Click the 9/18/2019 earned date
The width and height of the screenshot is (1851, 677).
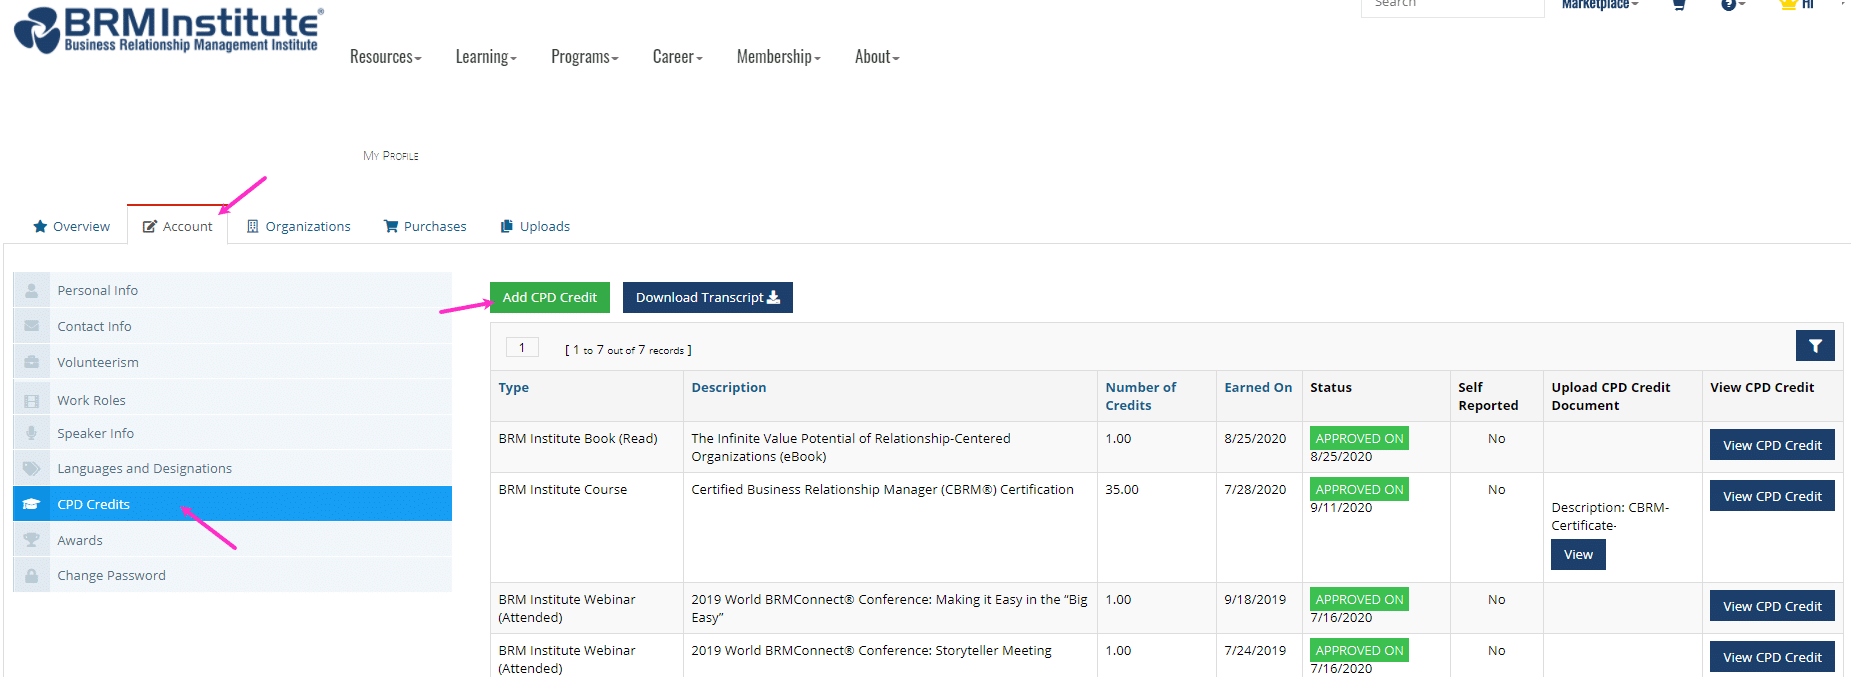pos(1255,600)
